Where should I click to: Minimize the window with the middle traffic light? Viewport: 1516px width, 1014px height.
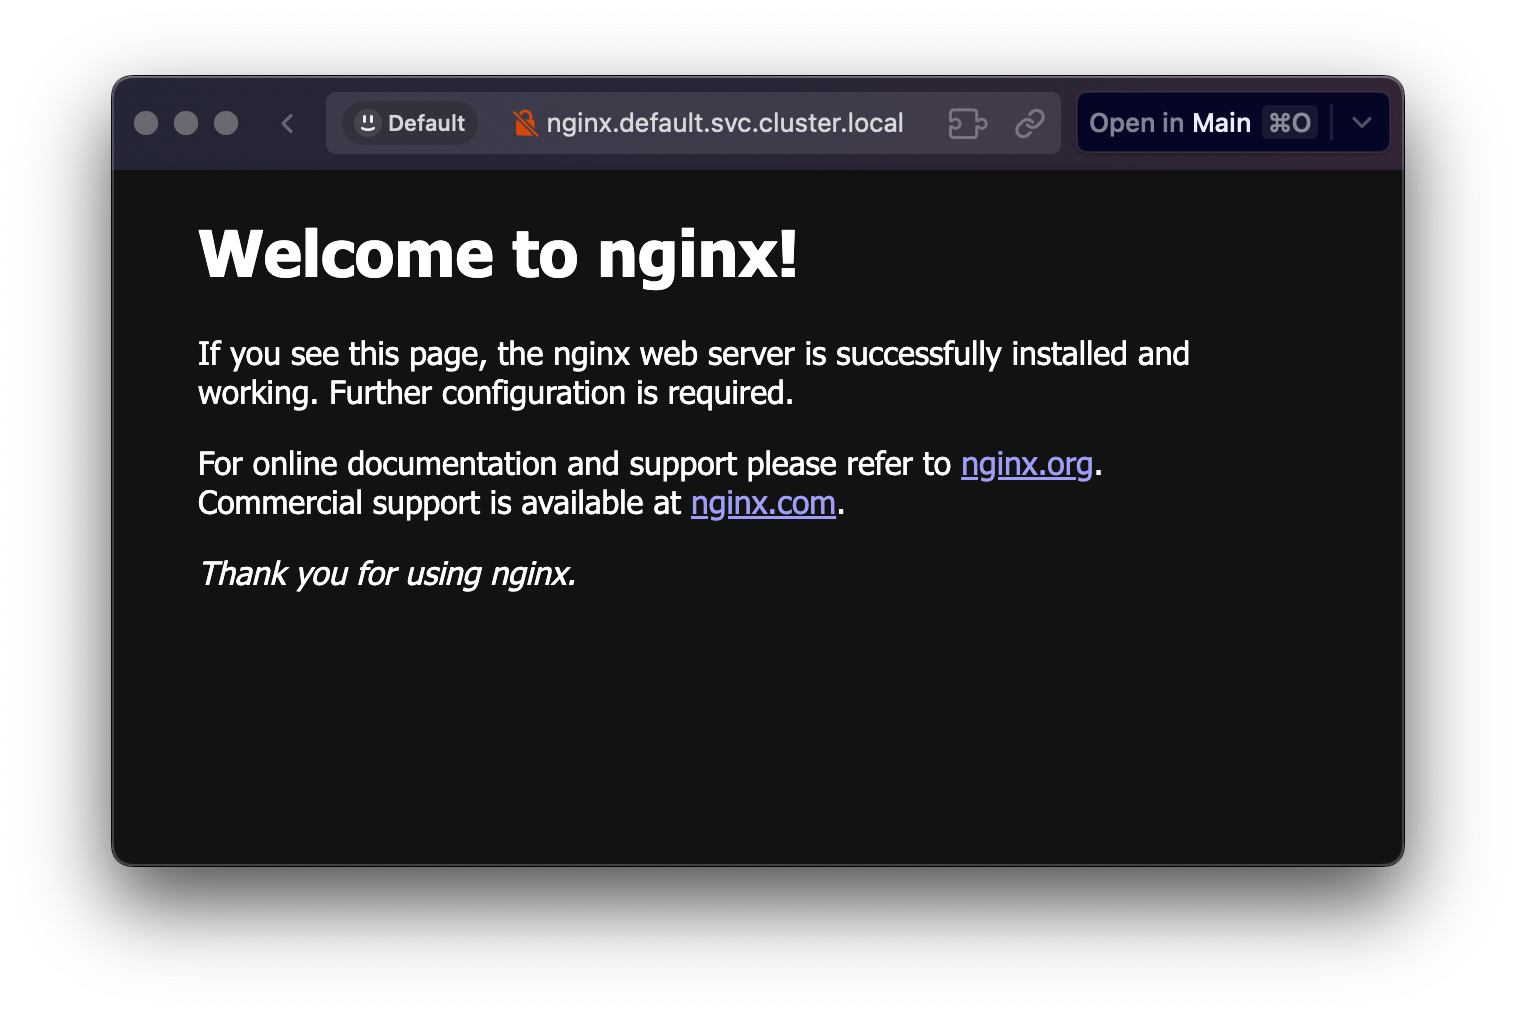coord(186,123)
